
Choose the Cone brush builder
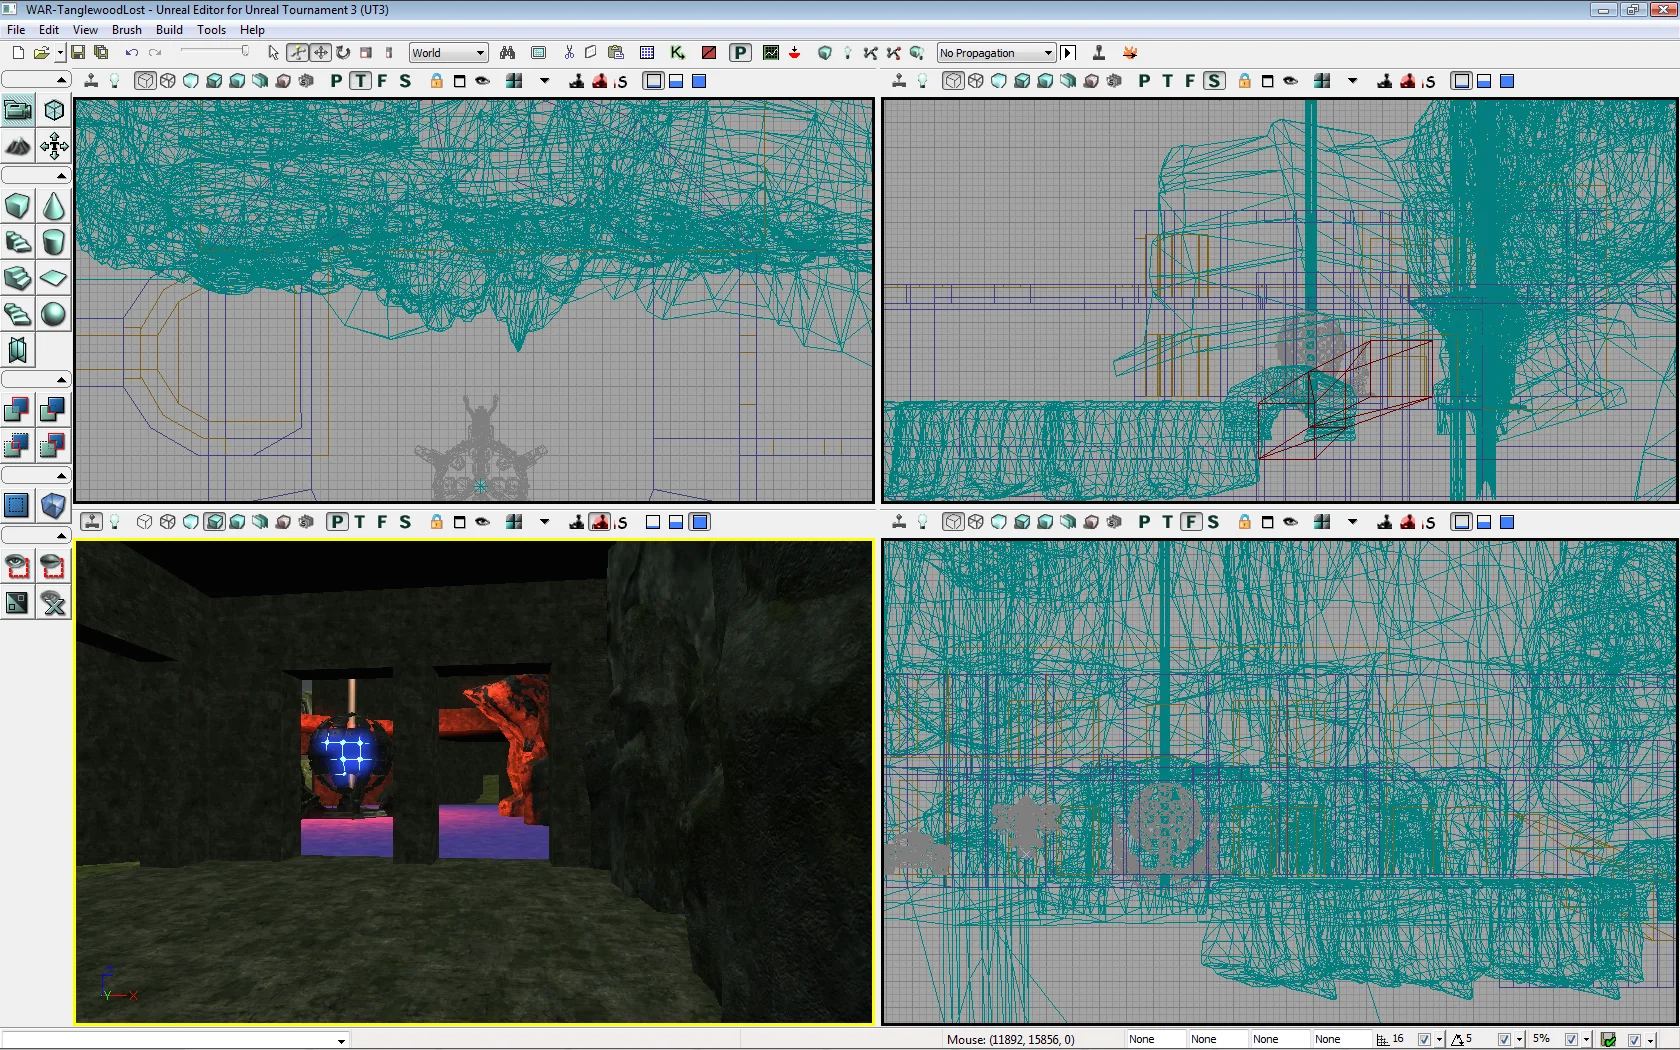(x=54, y=207)
